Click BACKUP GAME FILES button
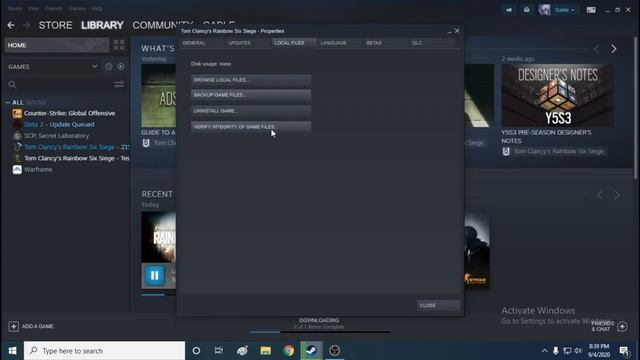Viewport: 640px width, 360px height. [x=251, y=95]
